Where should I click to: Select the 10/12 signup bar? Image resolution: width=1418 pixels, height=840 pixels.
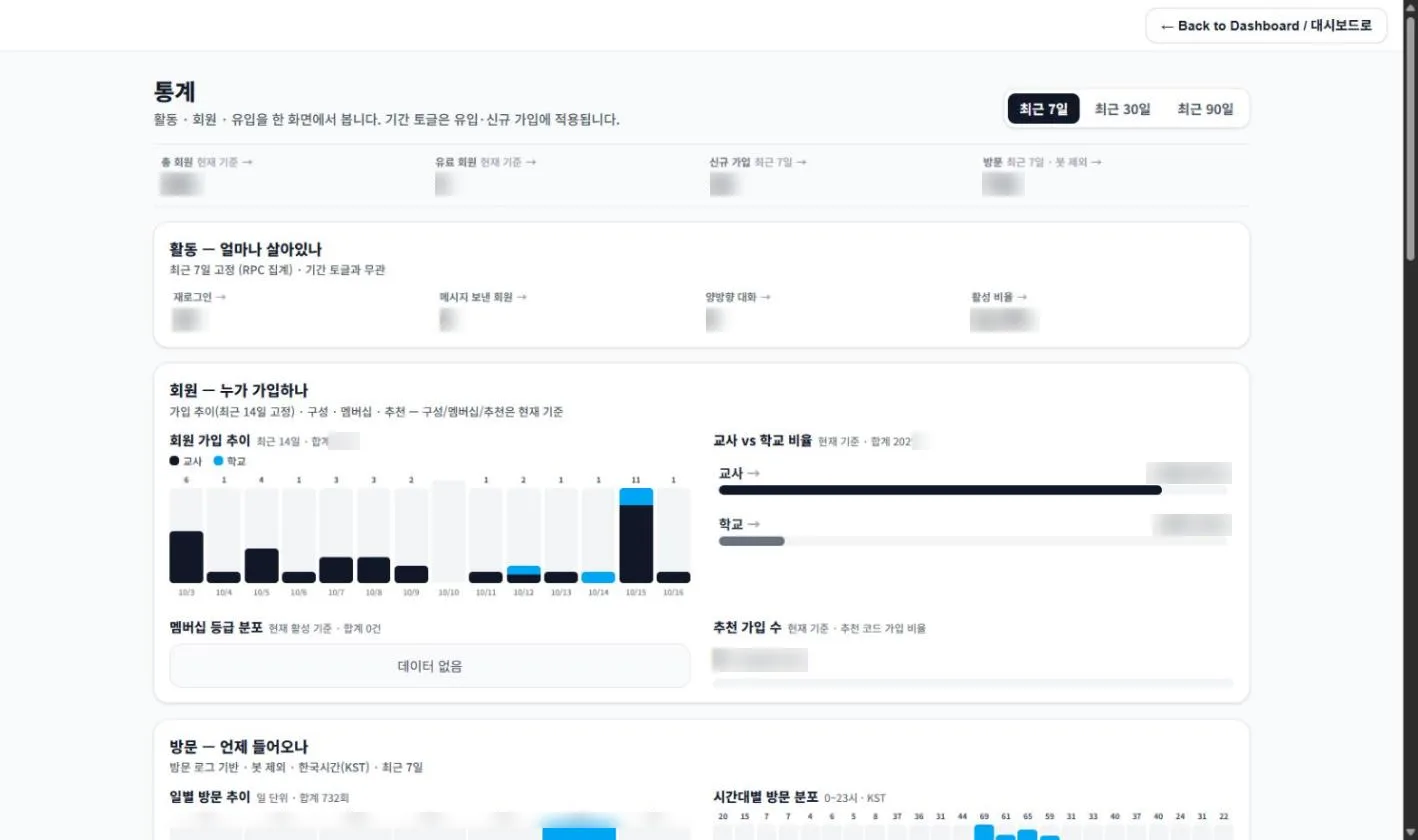click(524, 574)
